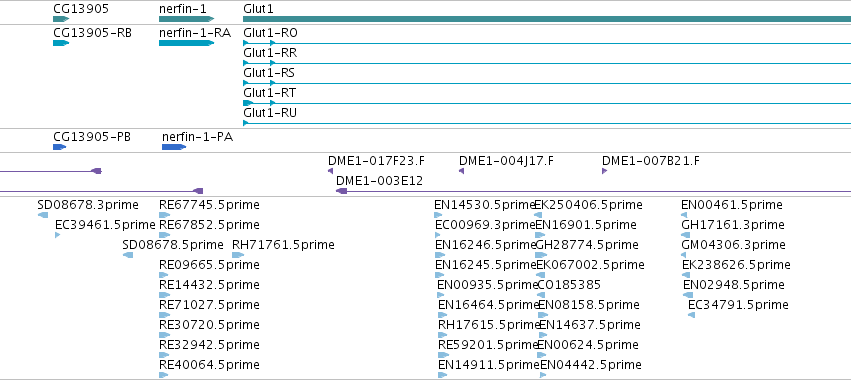
Task: Select the CO185385 EST label
Action: (569, 284)
